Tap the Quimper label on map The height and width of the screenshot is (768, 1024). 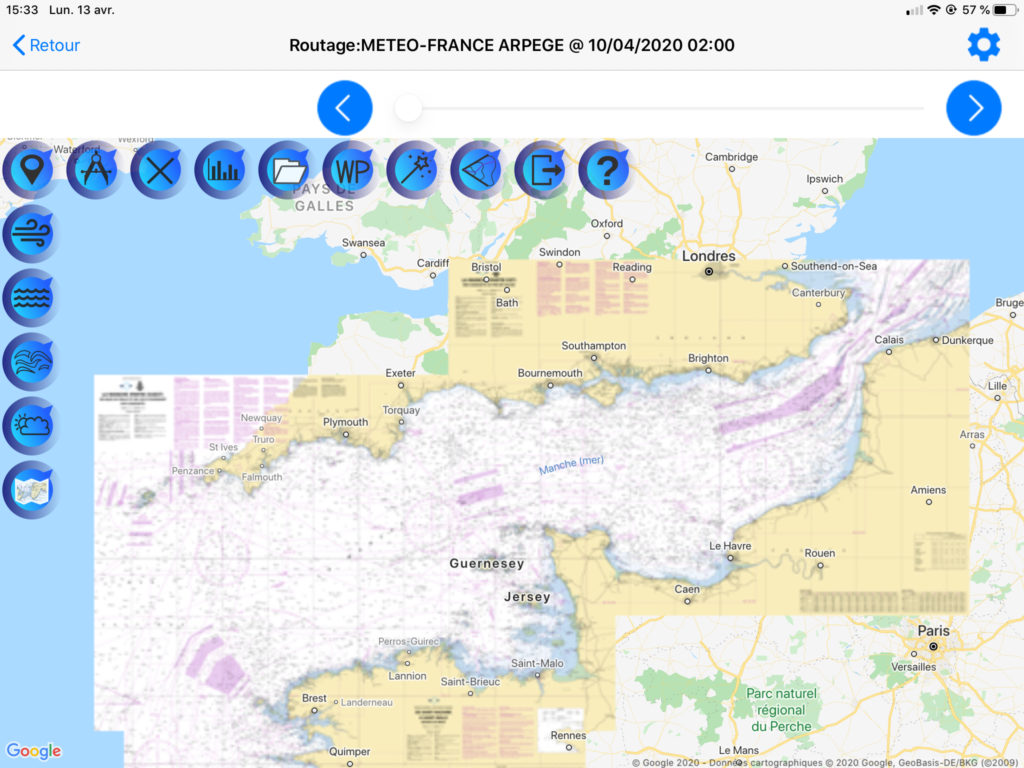(x=349, y=752)
